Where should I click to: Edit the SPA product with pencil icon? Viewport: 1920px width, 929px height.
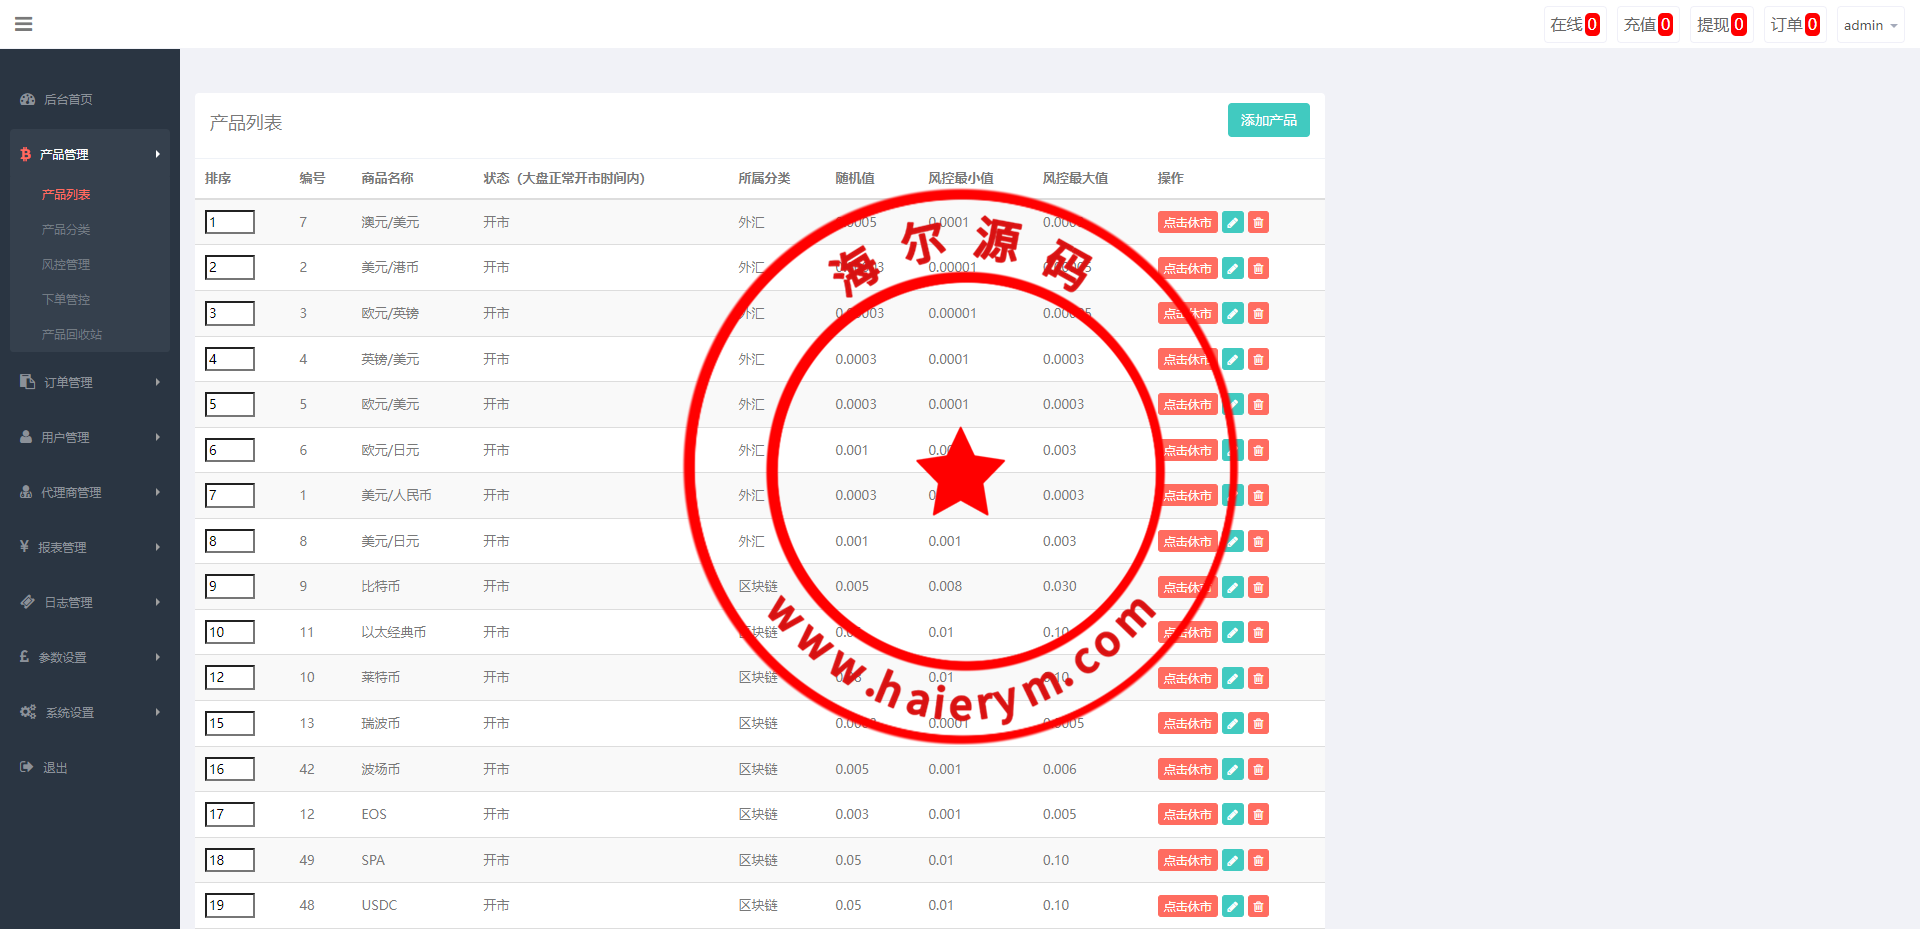click(1233, 860)
